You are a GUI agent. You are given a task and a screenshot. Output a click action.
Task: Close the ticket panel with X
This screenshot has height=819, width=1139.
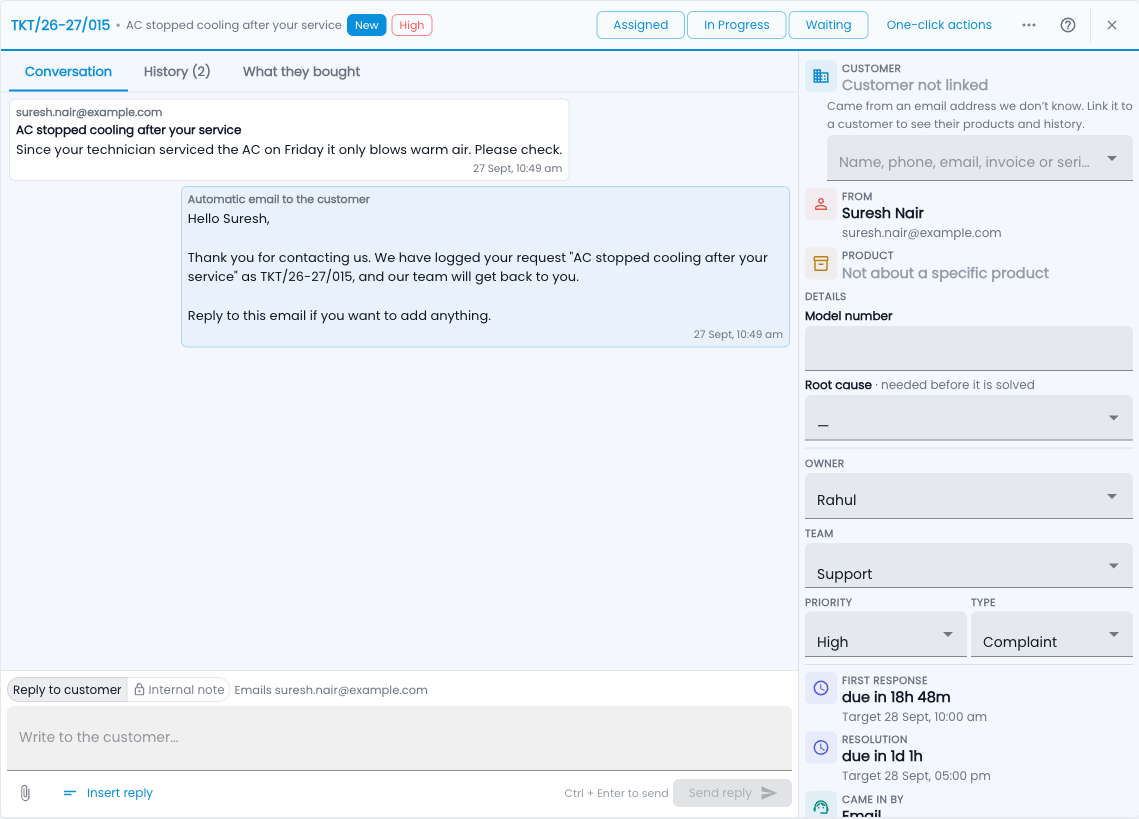pyautogui.click(x=1112, y=25)
